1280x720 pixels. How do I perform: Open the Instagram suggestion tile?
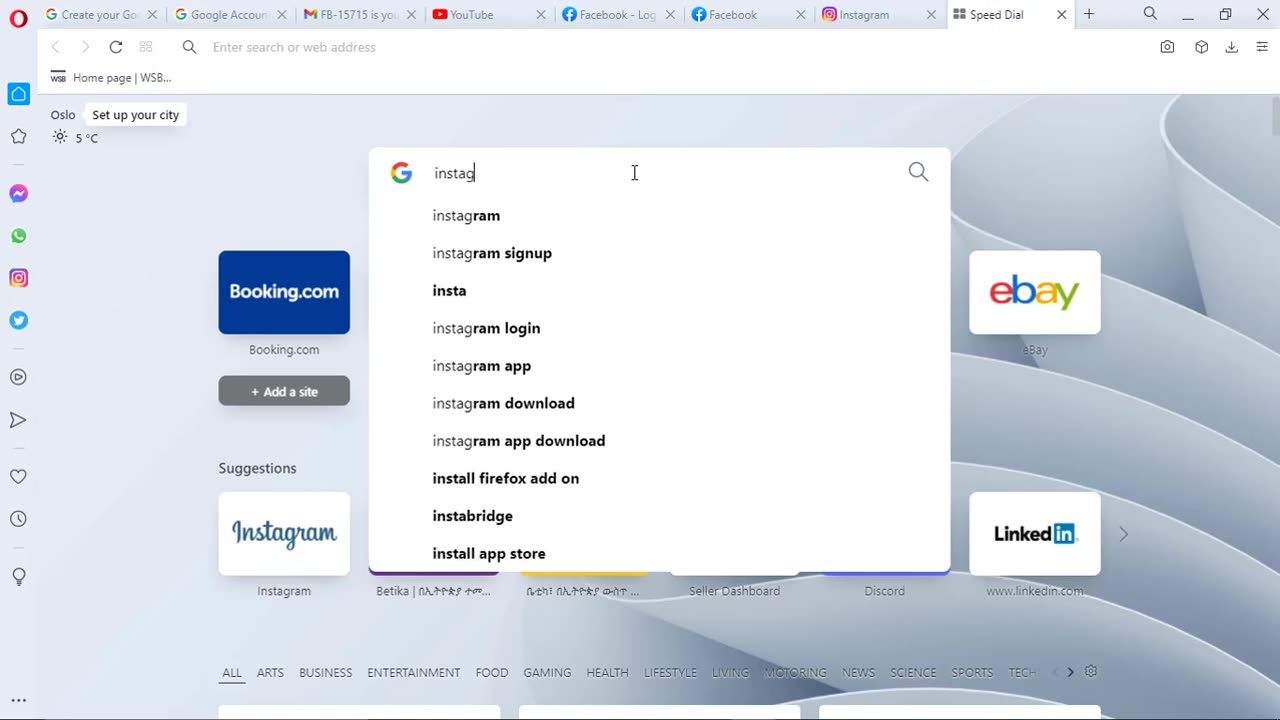pos(284,534)
